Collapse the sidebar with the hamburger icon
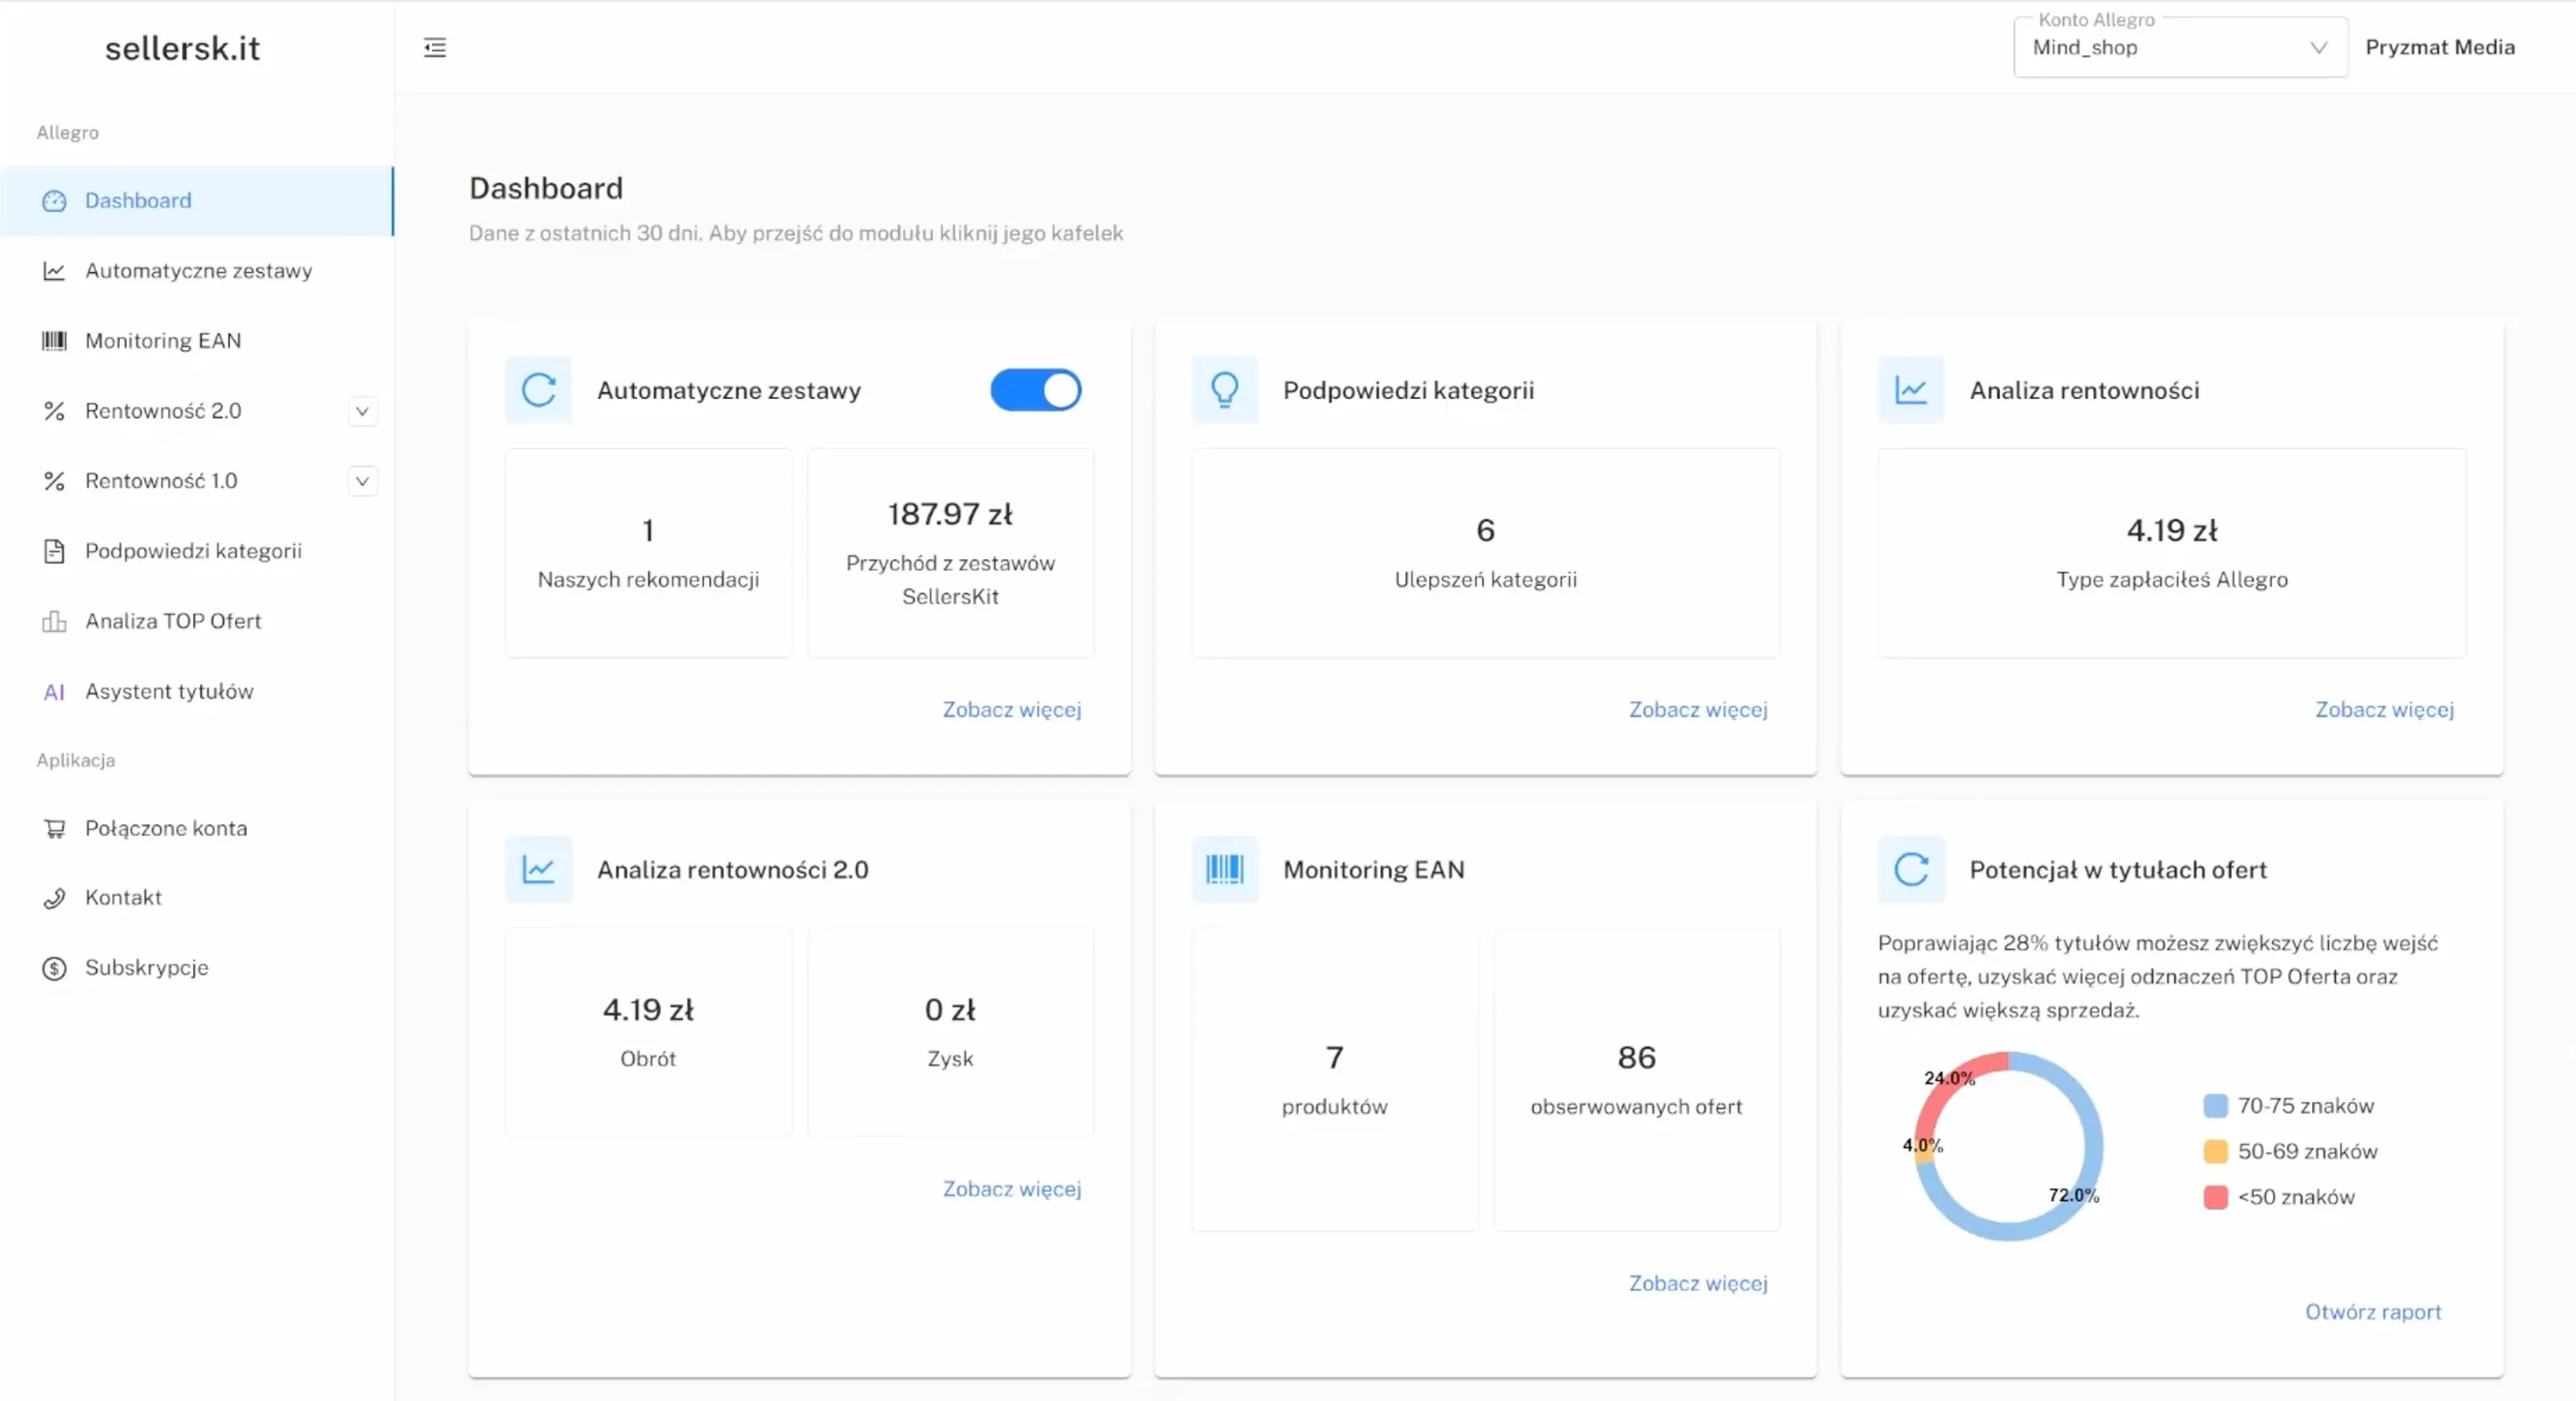The image size is (2576, 1401). tap(434, 47)
